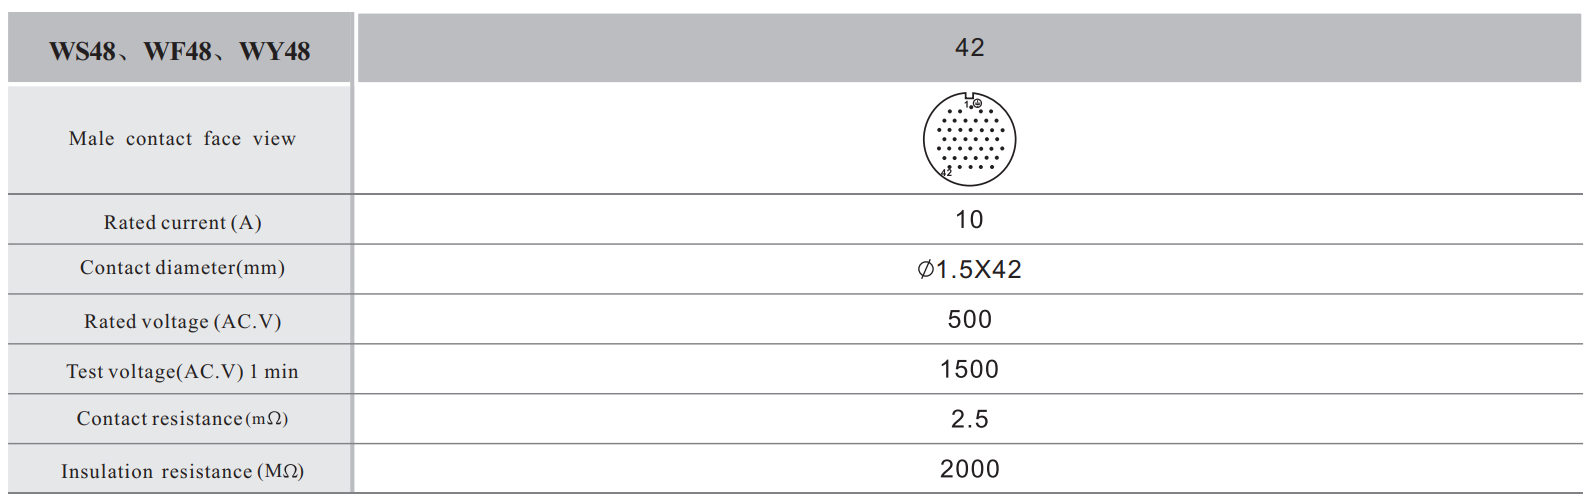Click the Test voltage(AC.V) 1 min label

click(x=182, y=371)
